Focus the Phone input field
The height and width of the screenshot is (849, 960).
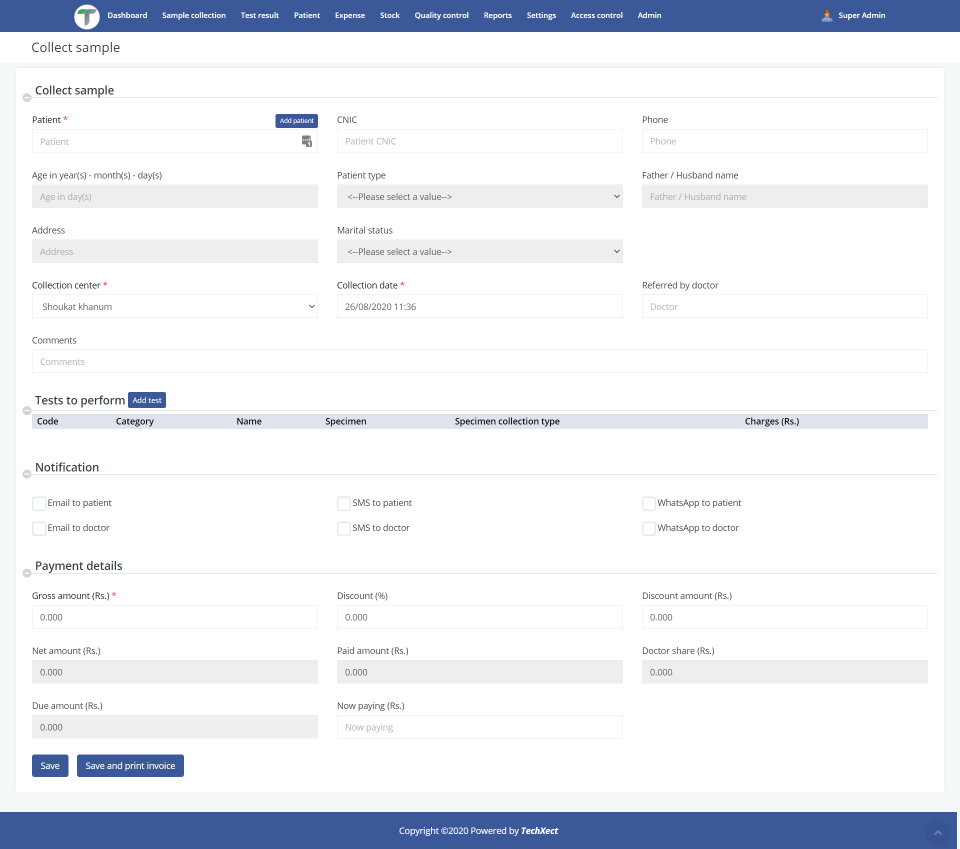pos(784,141)
